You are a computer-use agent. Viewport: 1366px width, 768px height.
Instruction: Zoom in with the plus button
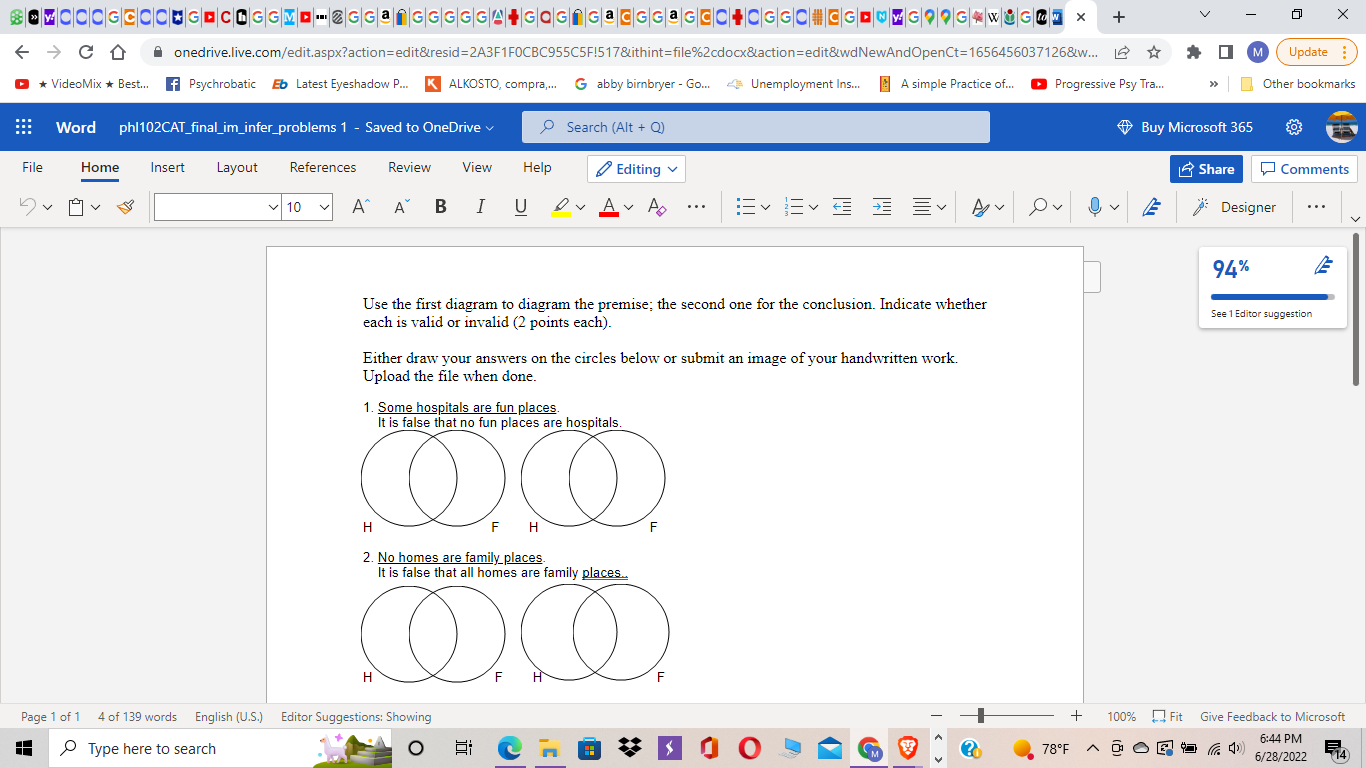pyautogui.click(x=1076, y=716)
